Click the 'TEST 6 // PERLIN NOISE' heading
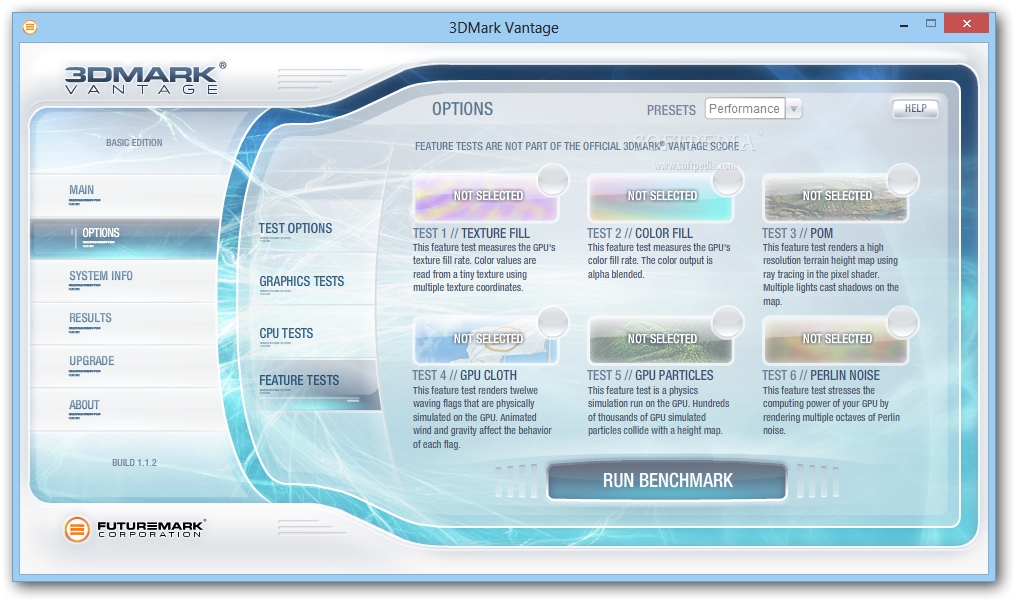The image size is (1016, 602). point(821,375)
